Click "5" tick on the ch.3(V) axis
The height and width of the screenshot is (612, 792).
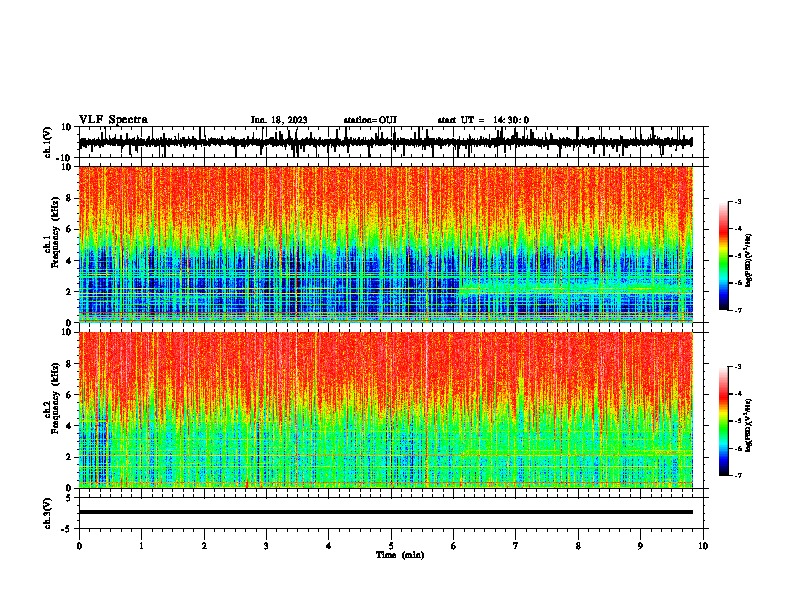[69, 498]
